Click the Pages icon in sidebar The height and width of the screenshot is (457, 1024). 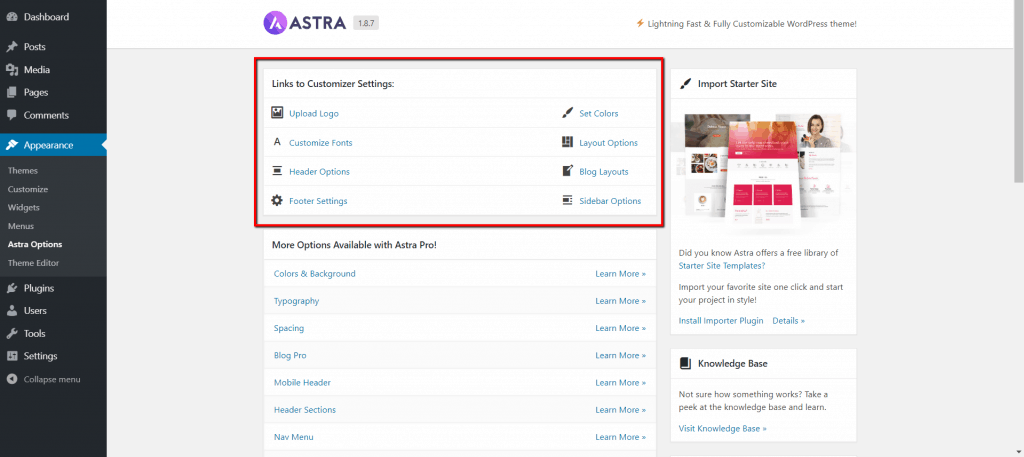[12, 93]
